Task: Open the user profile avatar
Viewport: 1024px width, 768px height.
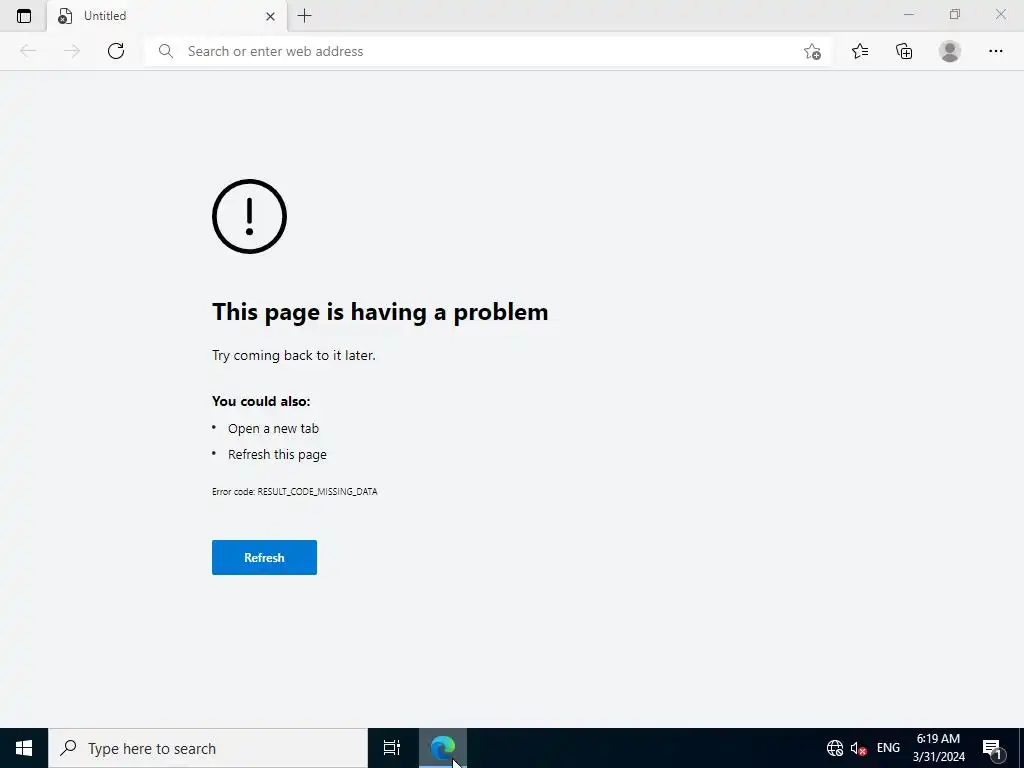Action: pos(950,51)
